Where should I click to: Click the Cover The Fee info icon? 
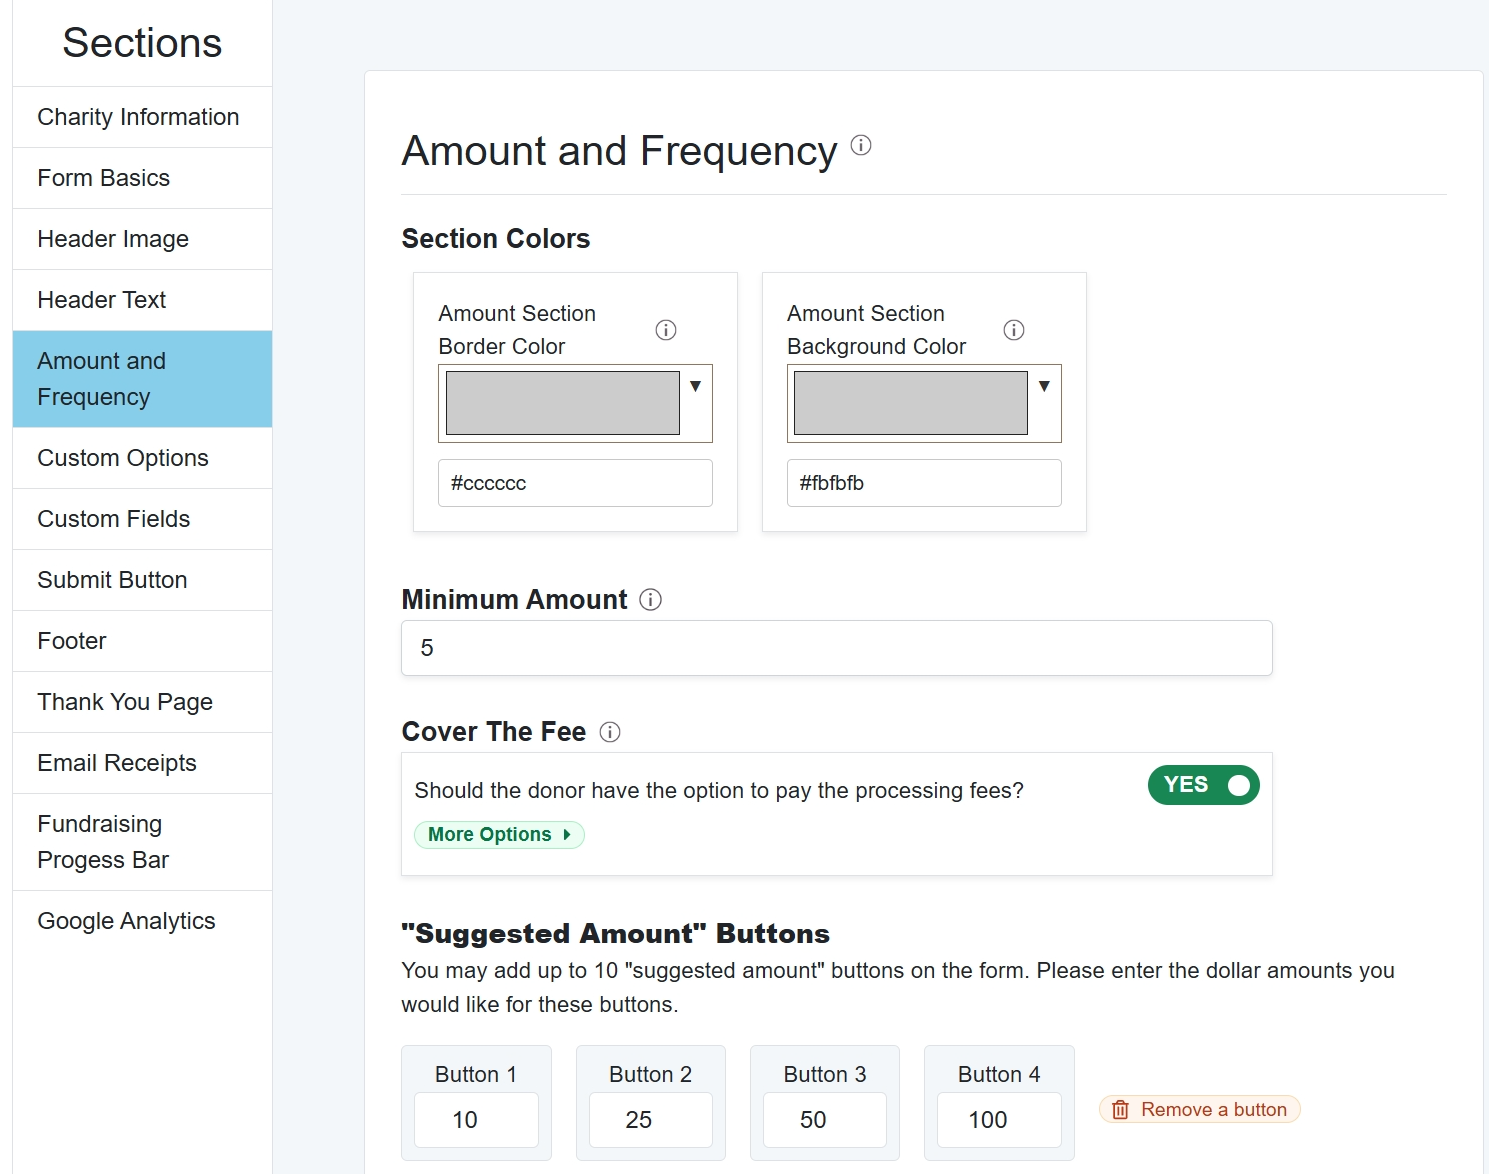[610, 732]
